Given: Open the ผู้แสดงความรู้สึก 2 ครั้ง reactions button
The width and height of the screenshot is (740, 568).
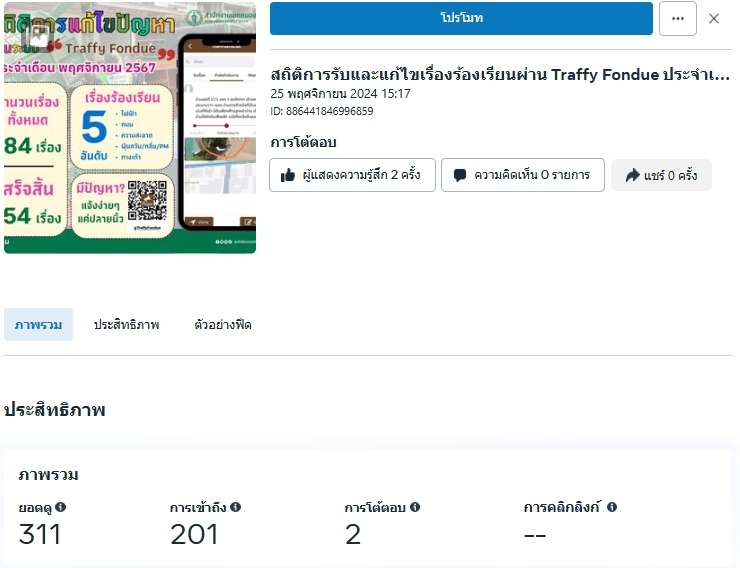Looking at the screenshot, I should pyautogui.click(x=353, y=175).
